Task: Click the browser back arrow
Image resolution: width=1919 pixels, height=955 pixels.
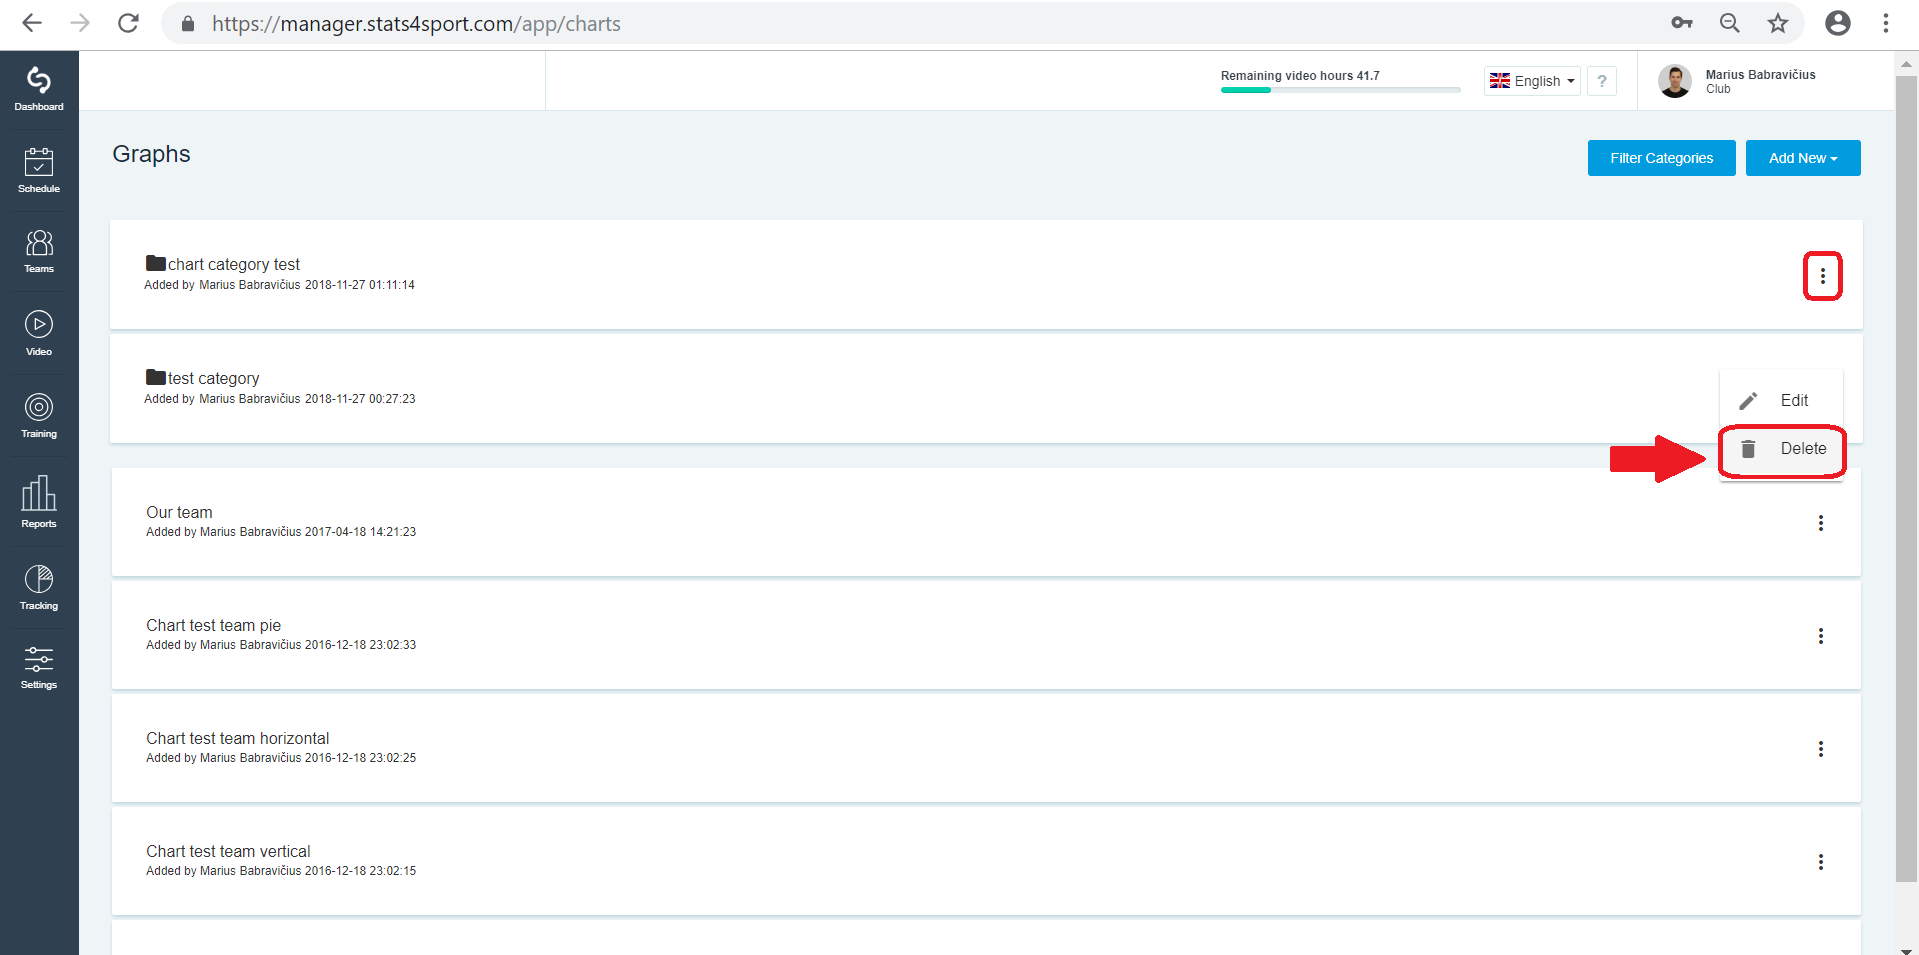Action: click(x=32, y=23)
